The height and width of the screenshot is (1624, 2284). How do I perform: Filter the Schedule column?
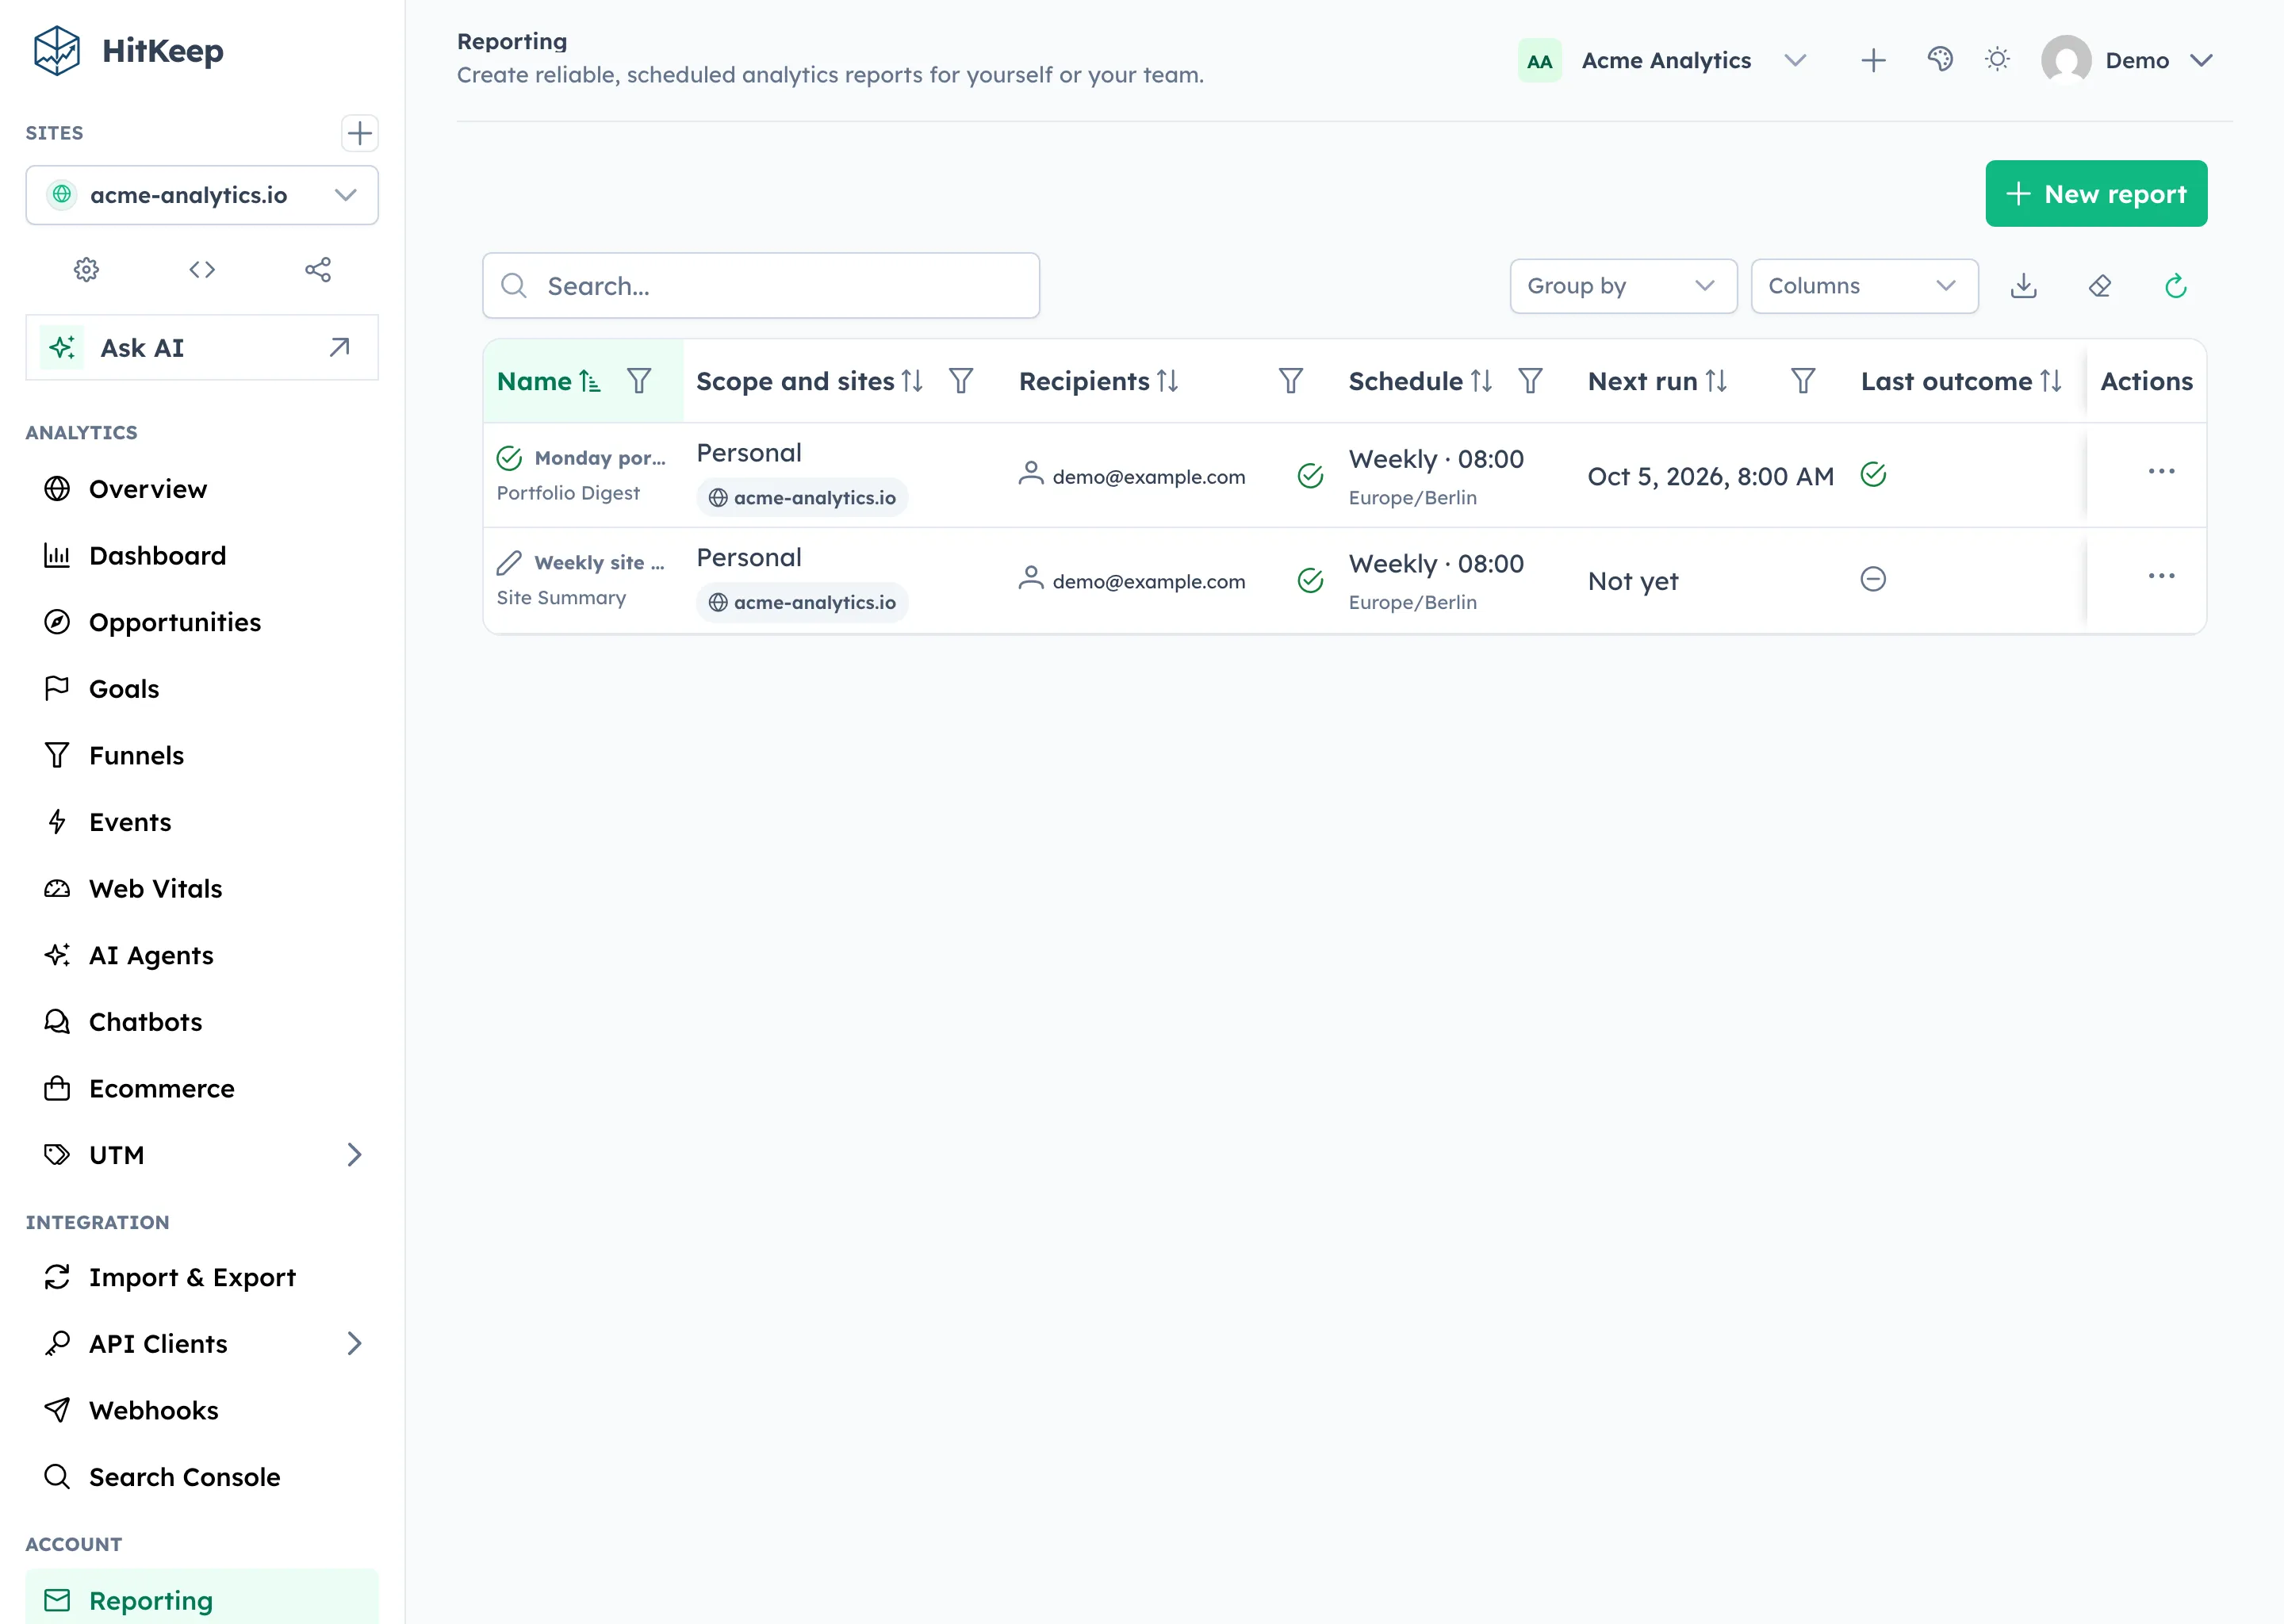pyautogui.click(x=1530, y=381)
